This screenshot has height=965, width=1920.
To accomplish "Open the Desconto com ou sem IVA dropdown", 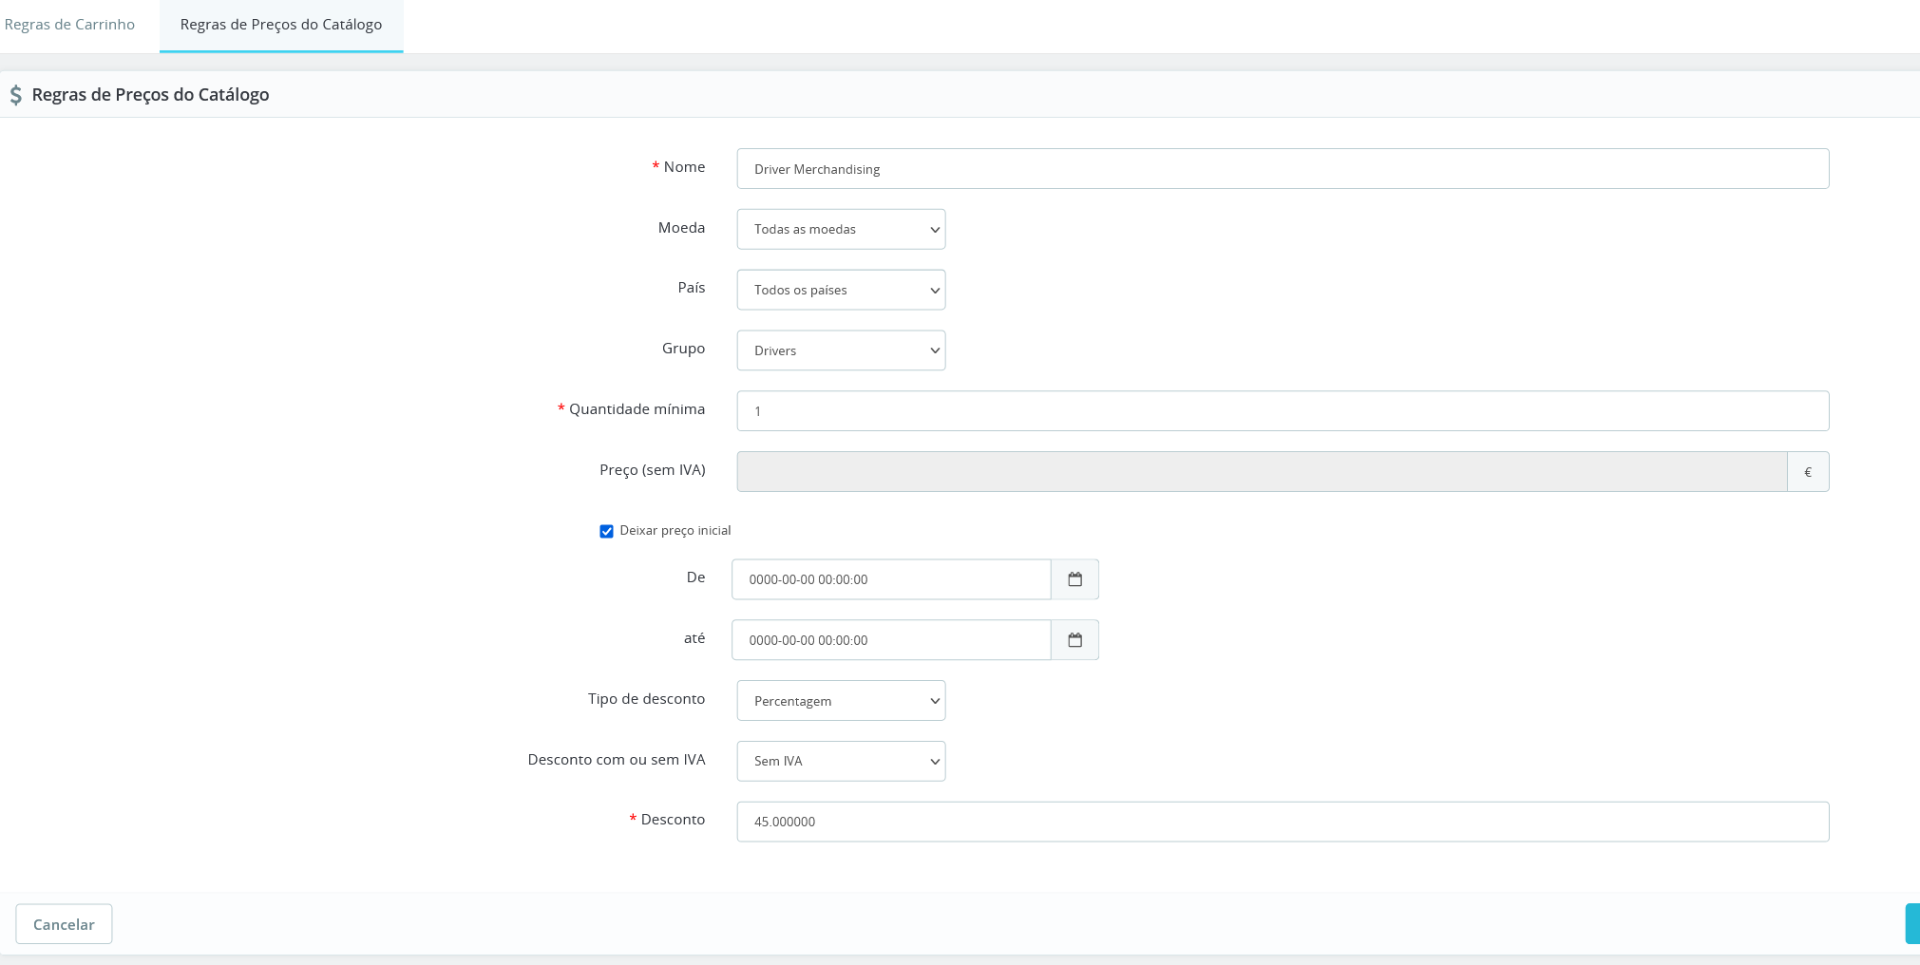I will 841,761.
